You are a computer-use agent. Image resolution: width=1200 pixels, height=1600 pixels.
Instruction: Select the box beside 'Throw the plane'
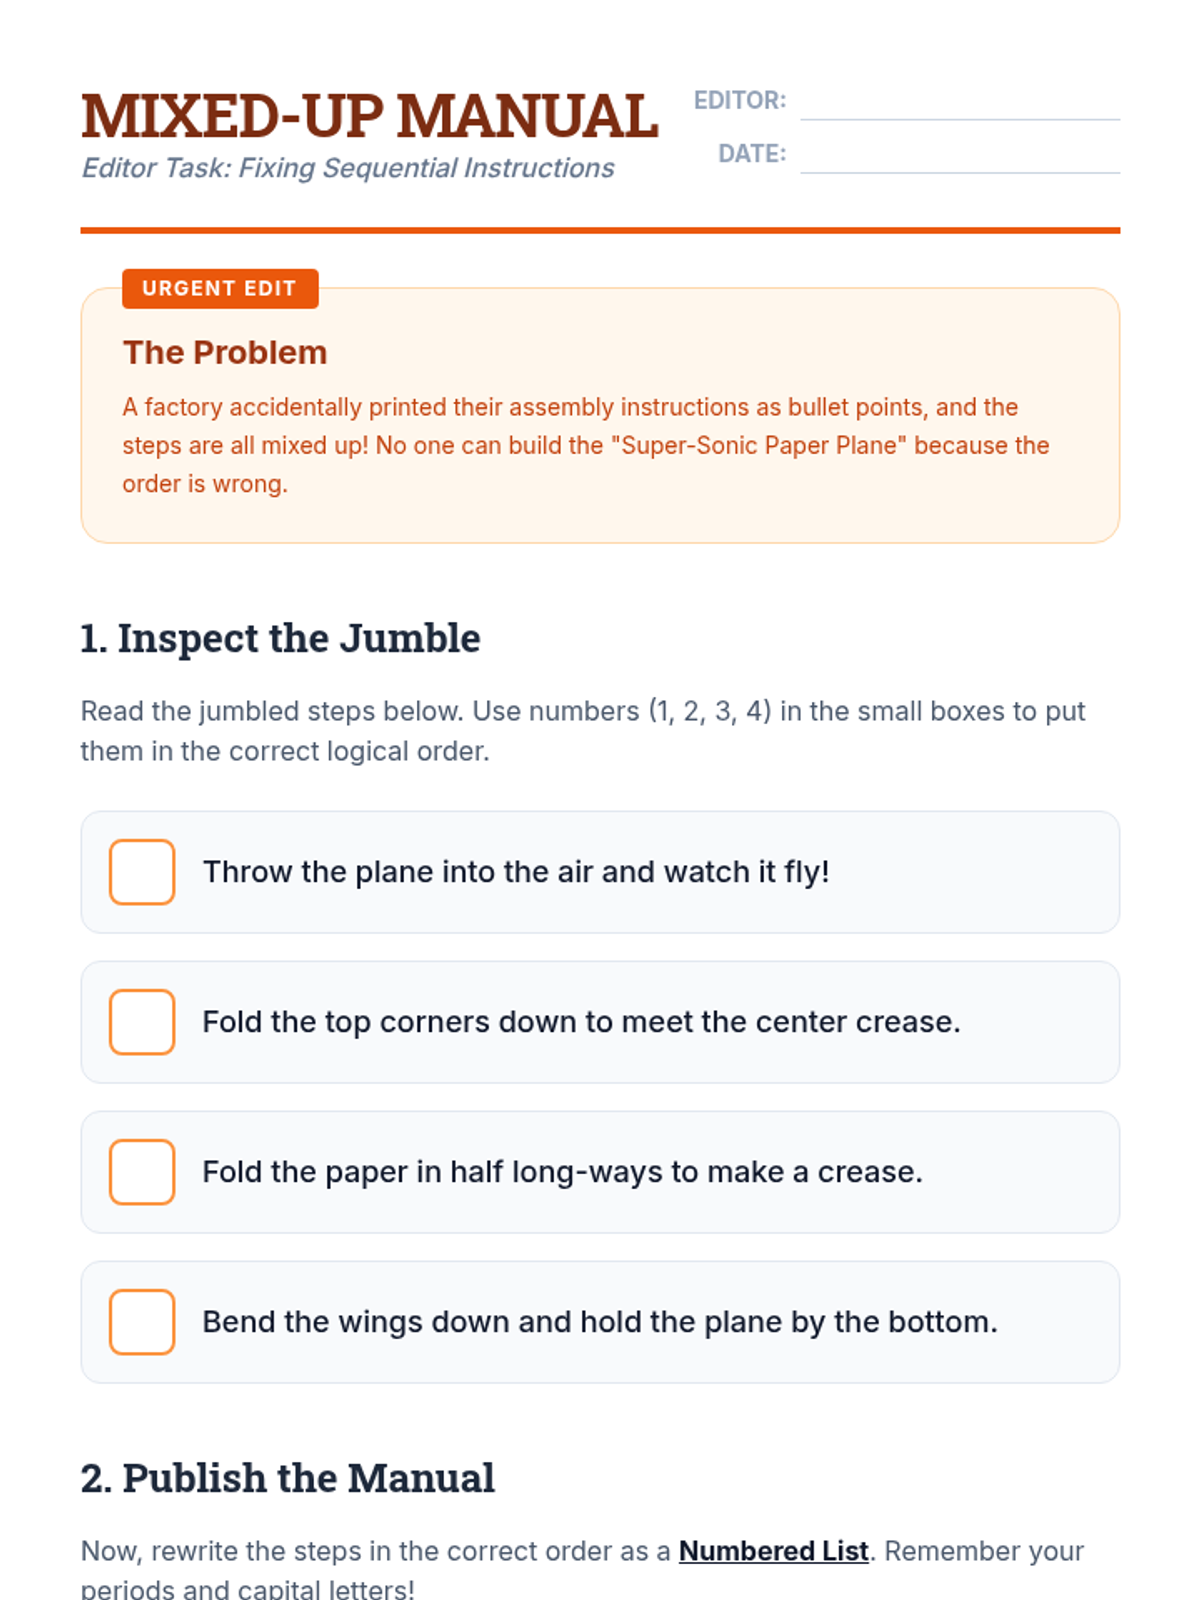click(x=142, y=872)
